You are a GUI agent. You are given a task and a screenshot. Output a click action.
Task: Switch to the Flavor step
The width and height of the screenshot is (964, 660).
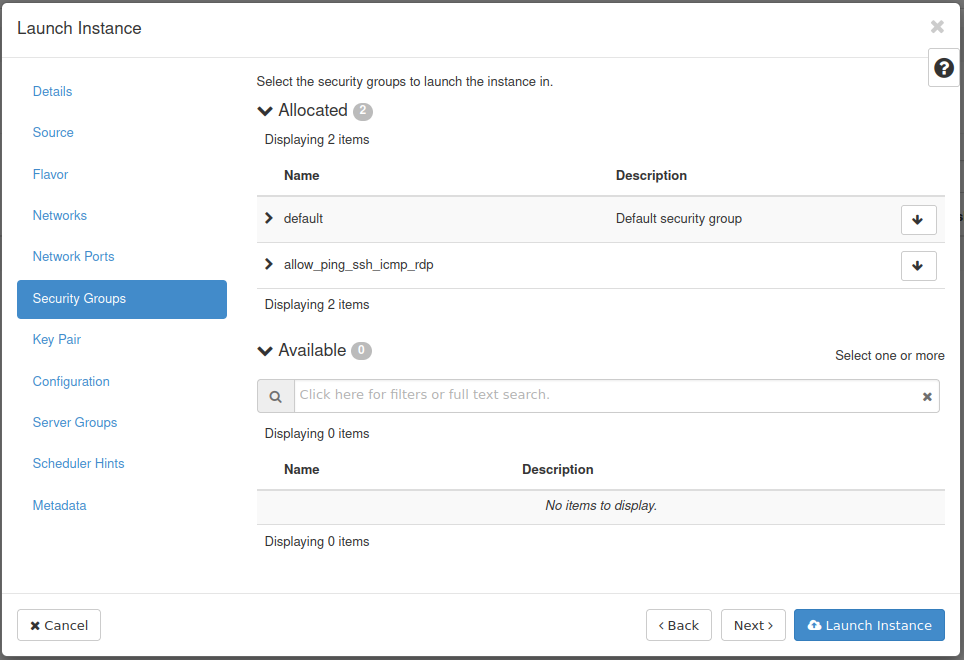(x=51, y=174)
